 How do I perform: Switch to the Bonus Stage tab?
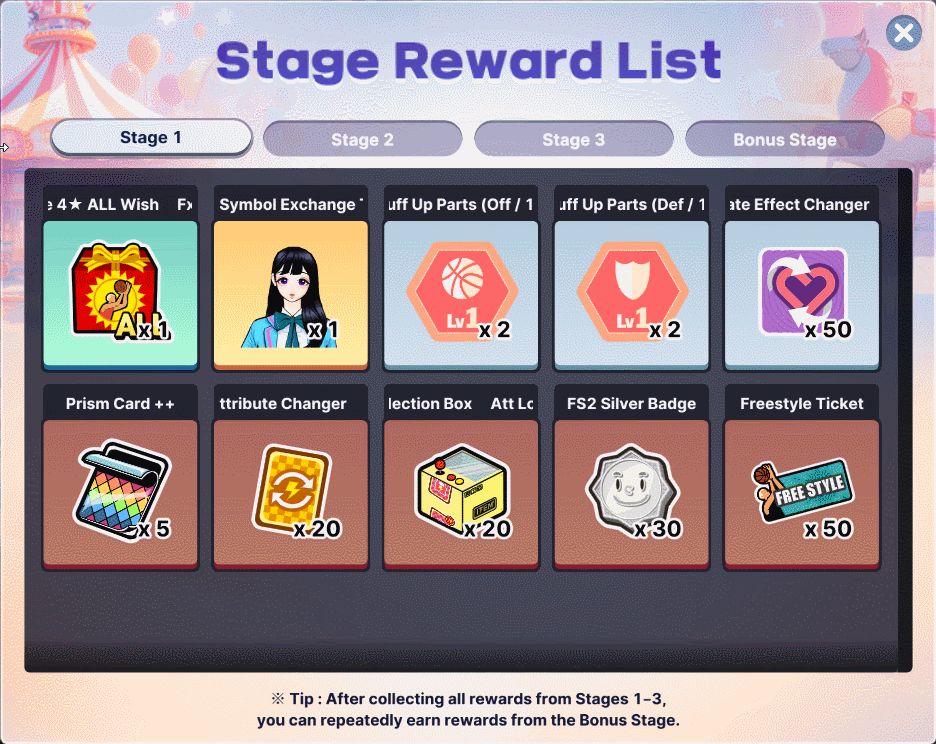785,139
